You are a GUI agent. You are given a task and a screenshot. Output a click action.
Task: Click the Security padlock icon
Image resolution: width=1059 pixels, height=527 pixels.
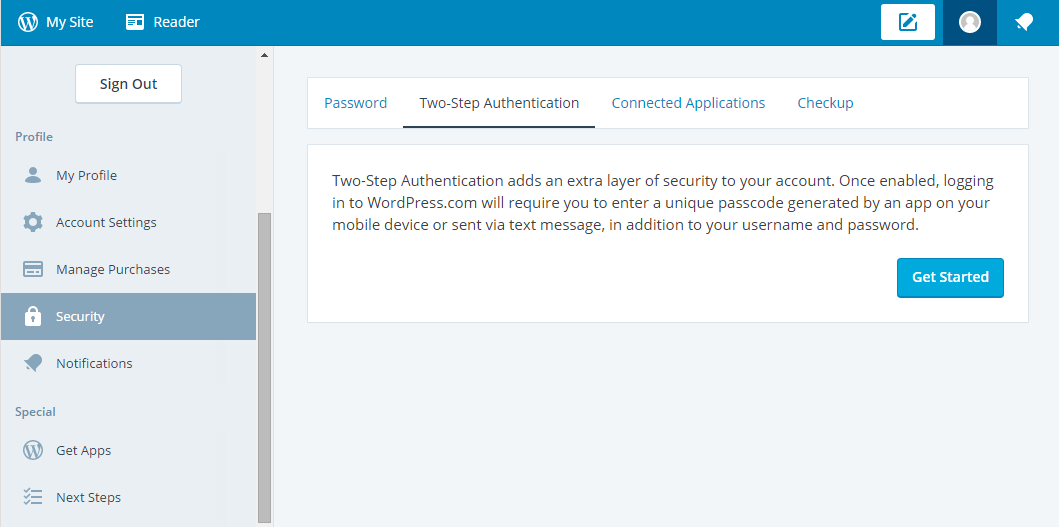pos(32,316)
